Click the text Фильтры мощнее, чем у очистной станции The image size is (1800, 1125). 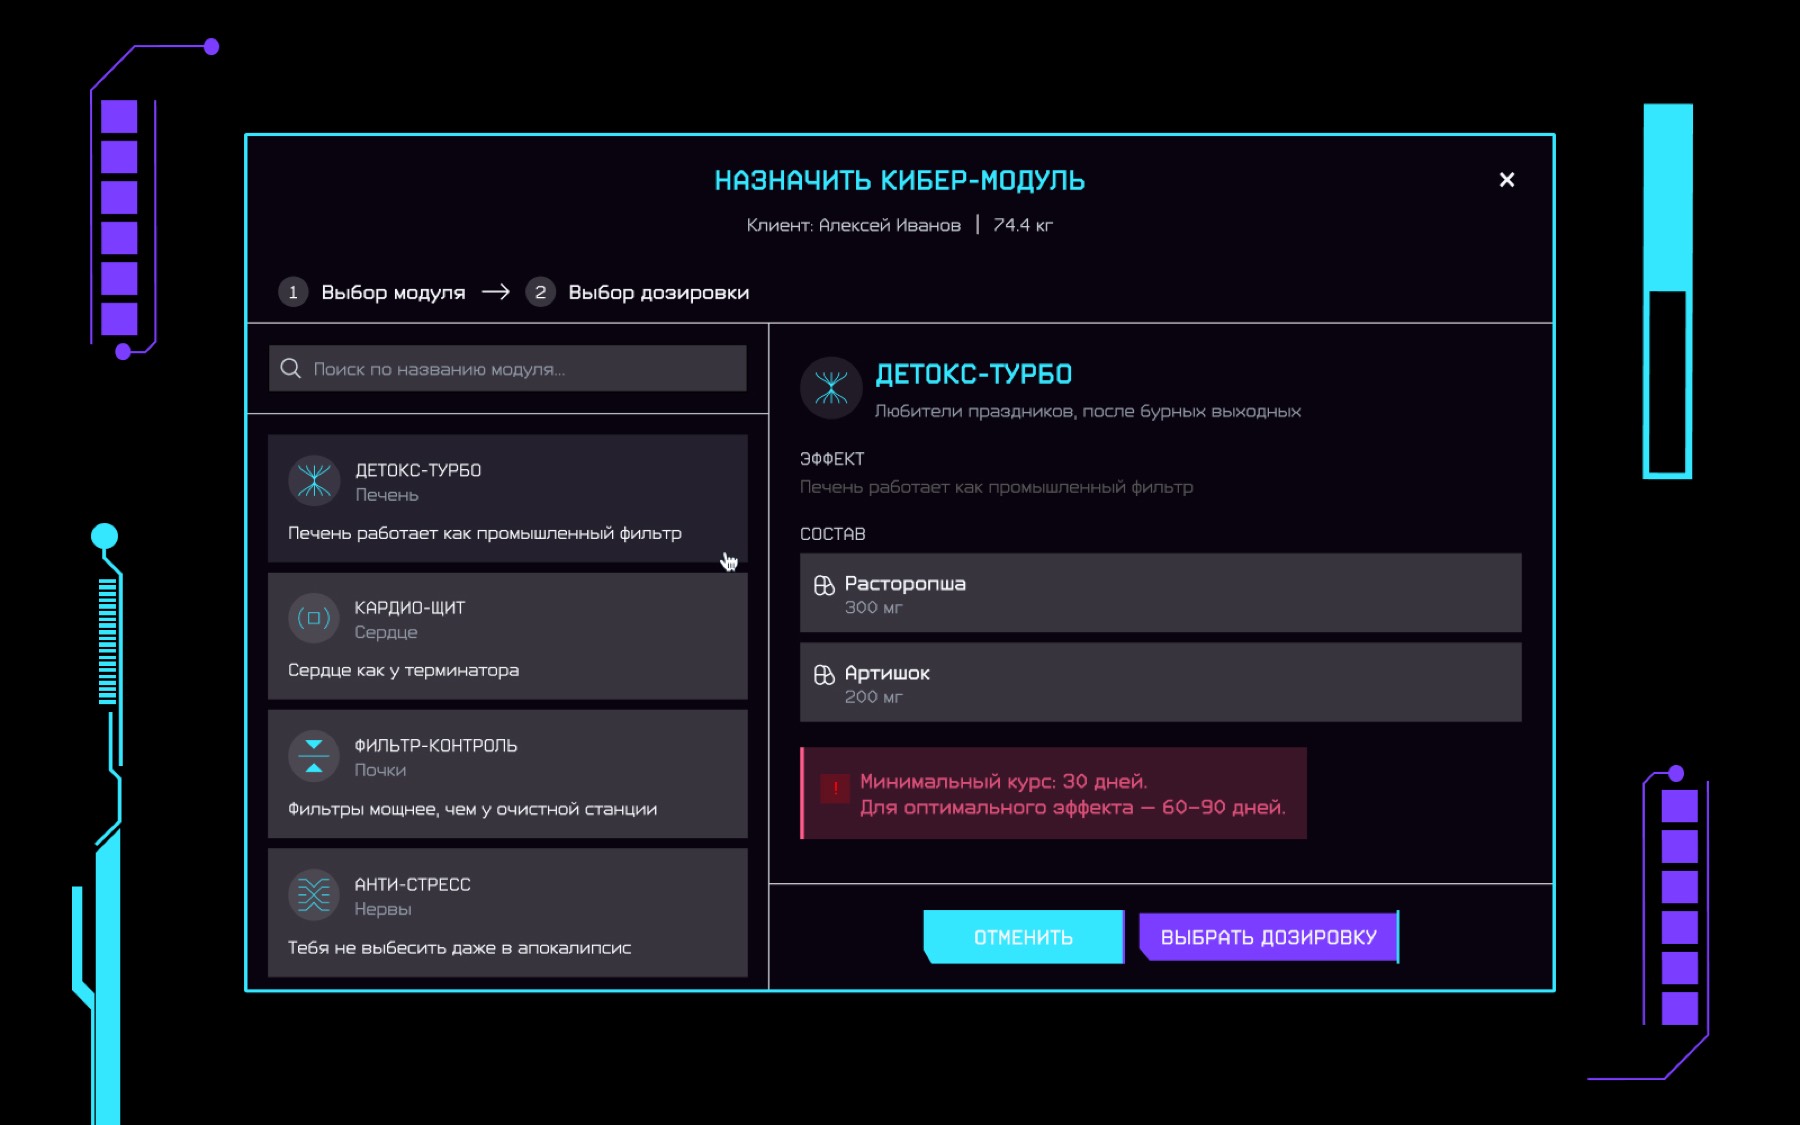tap(473, 809)
